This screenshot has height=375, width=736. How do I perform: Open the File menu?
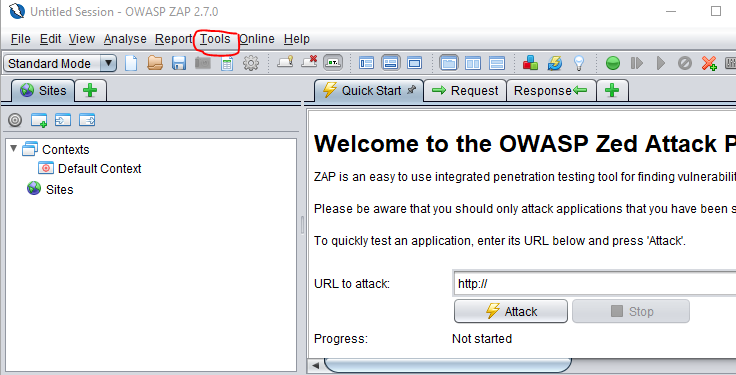pyautogui.click(x=21, y=39)
